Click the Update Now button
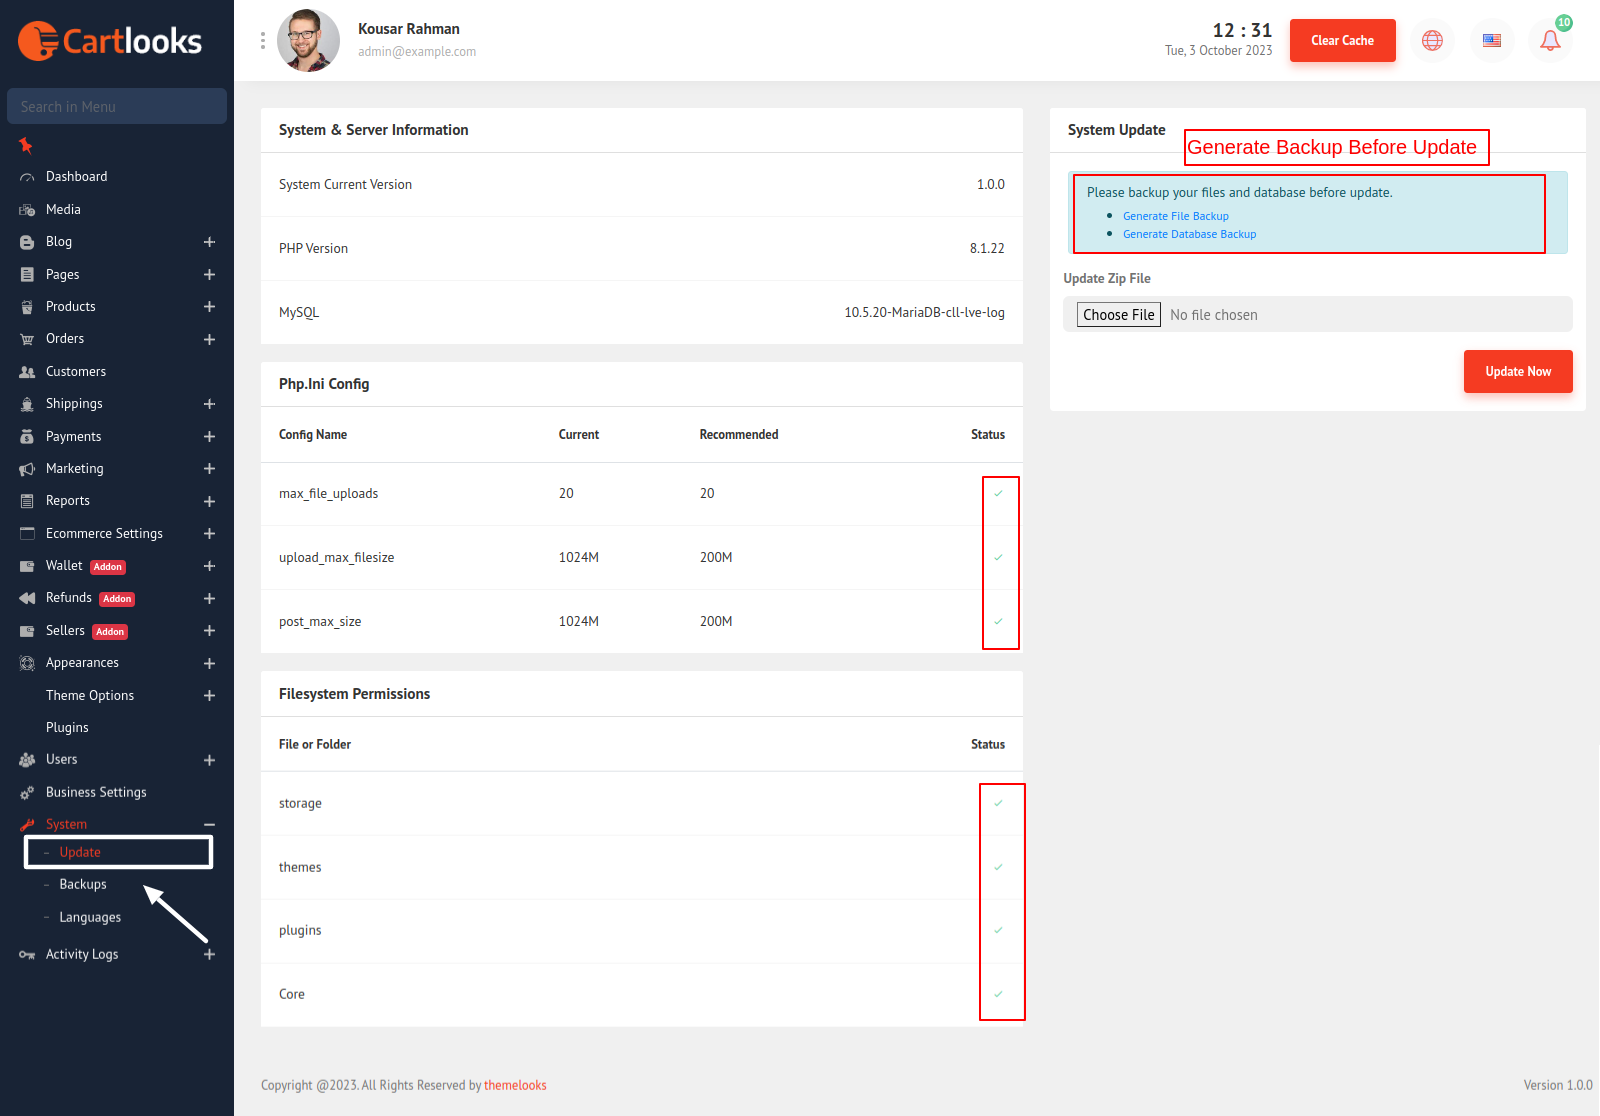The image size is (1600, 1116). [1517, 372]
